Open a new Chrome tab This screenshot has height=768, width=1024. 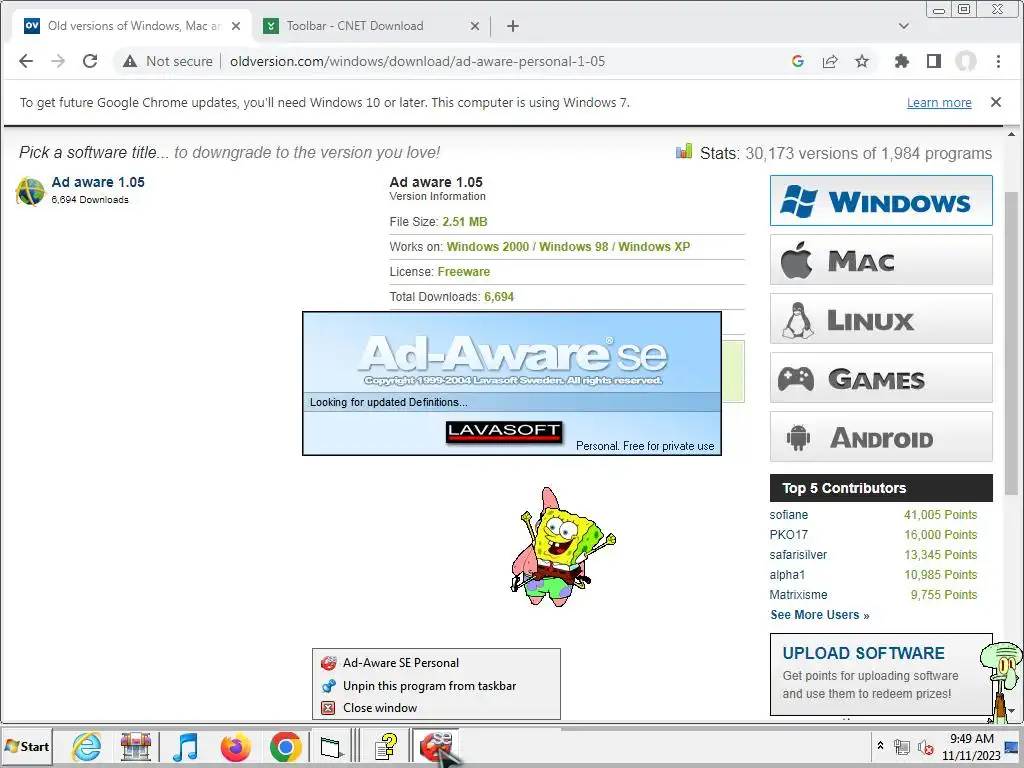[x=513, y=26]
